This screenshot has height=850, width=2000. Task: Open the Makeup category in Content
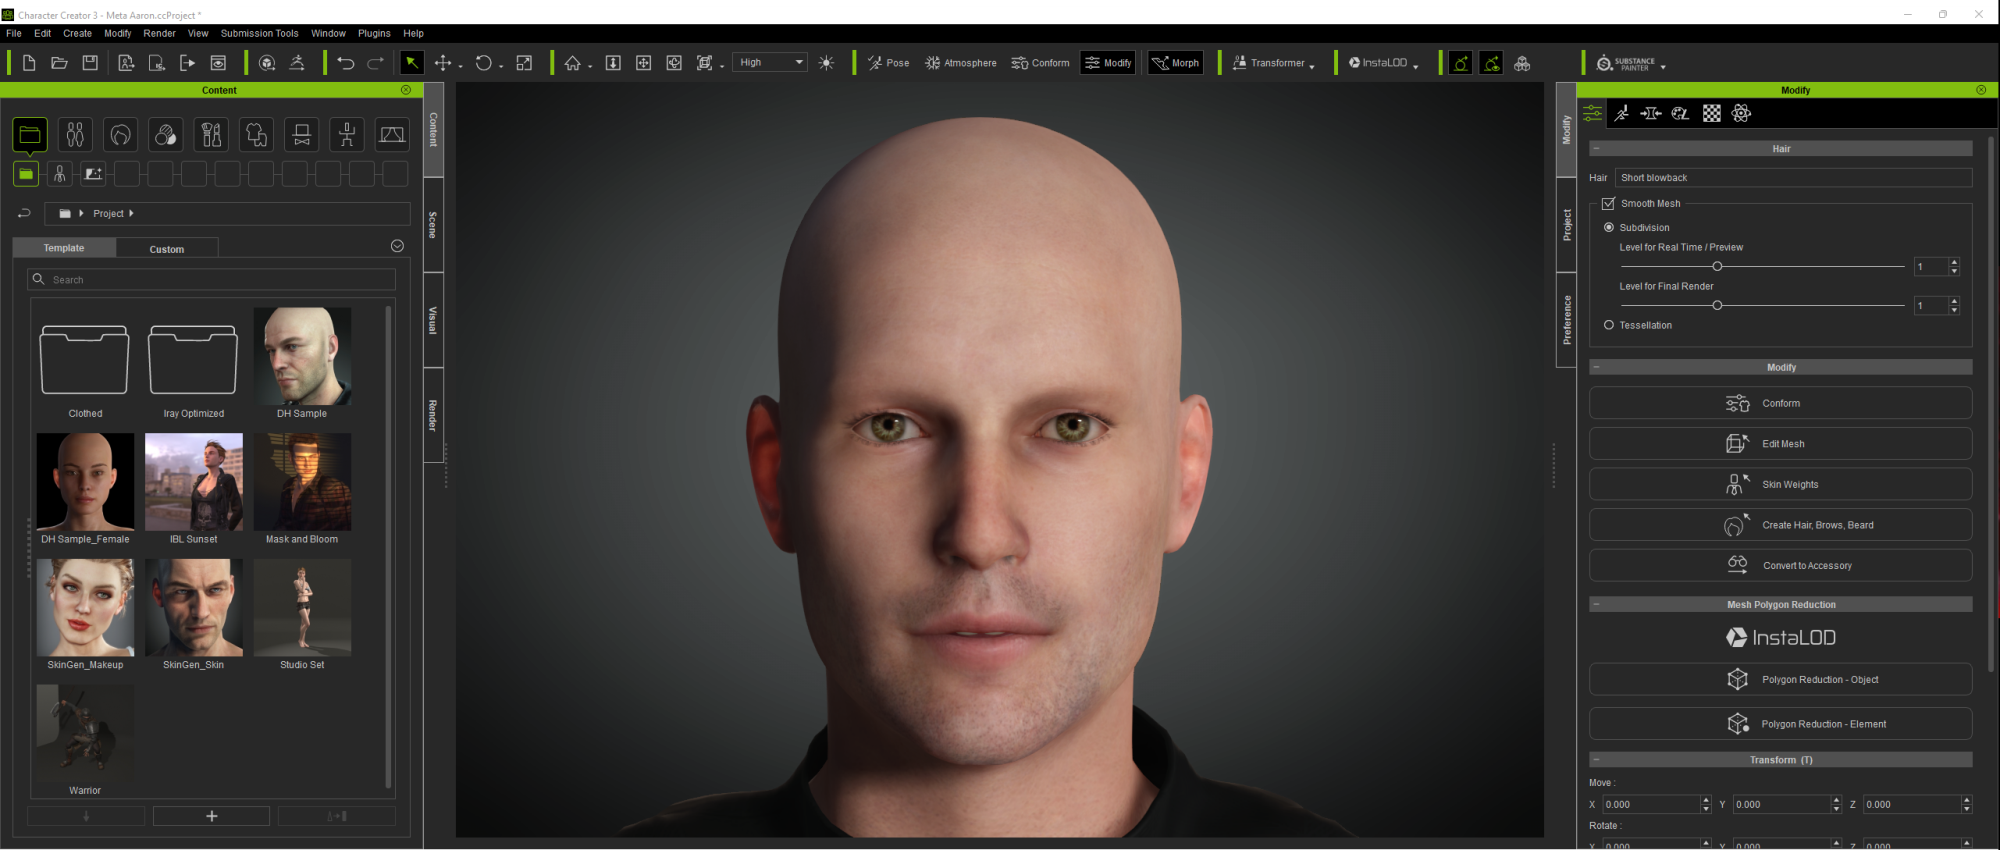coord(211,134)
